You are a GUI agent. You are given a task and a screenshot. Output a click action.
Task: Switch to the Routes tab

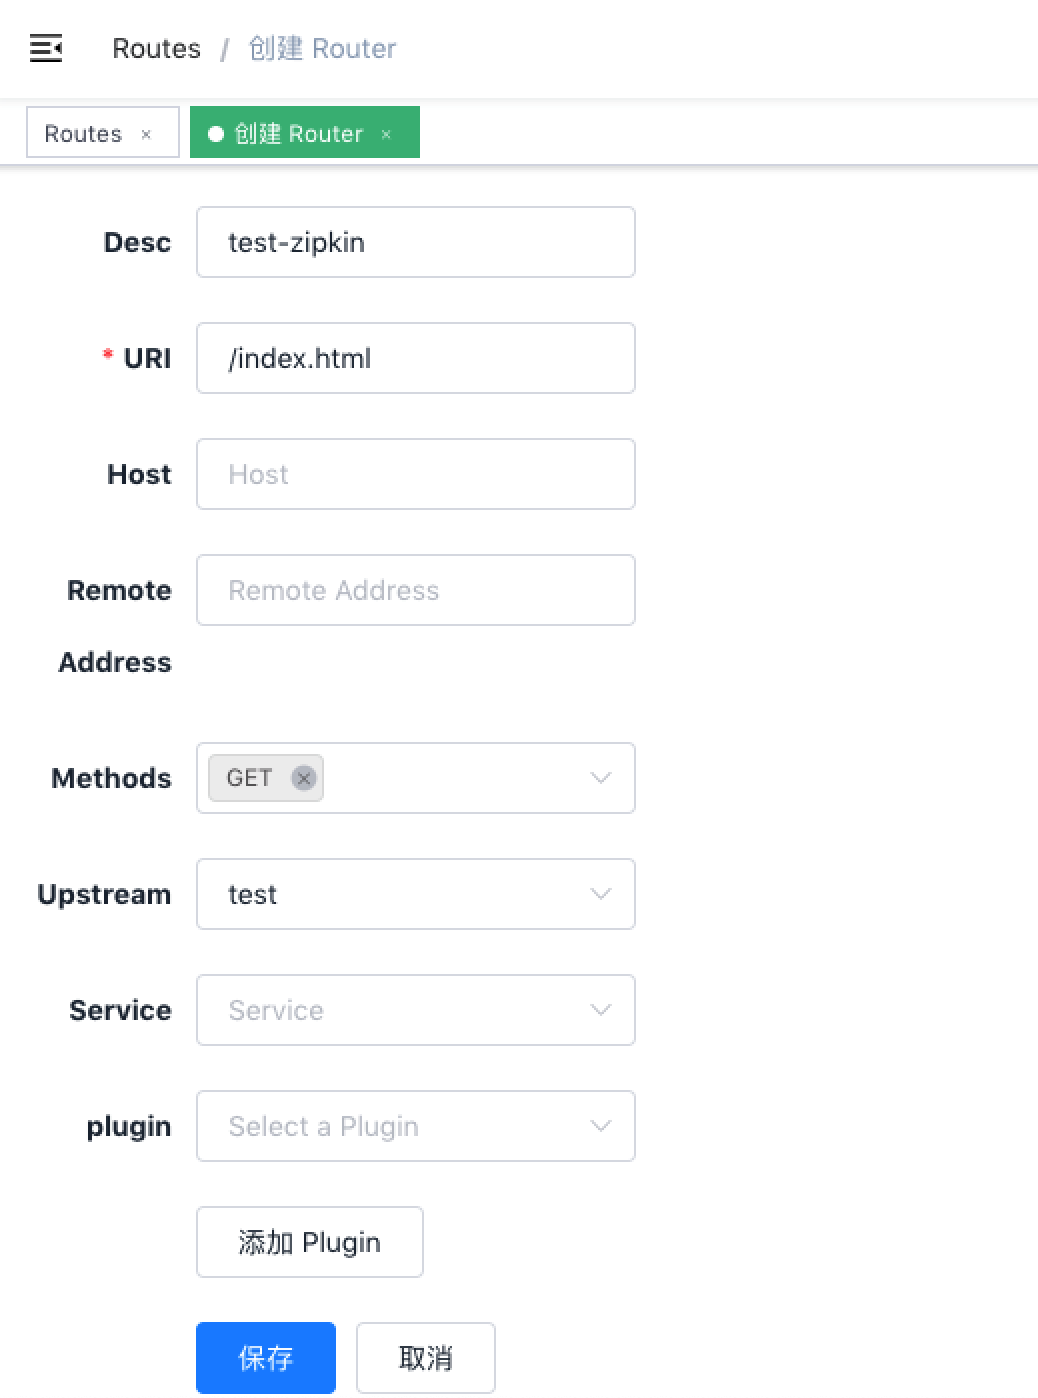coord(83,133)
